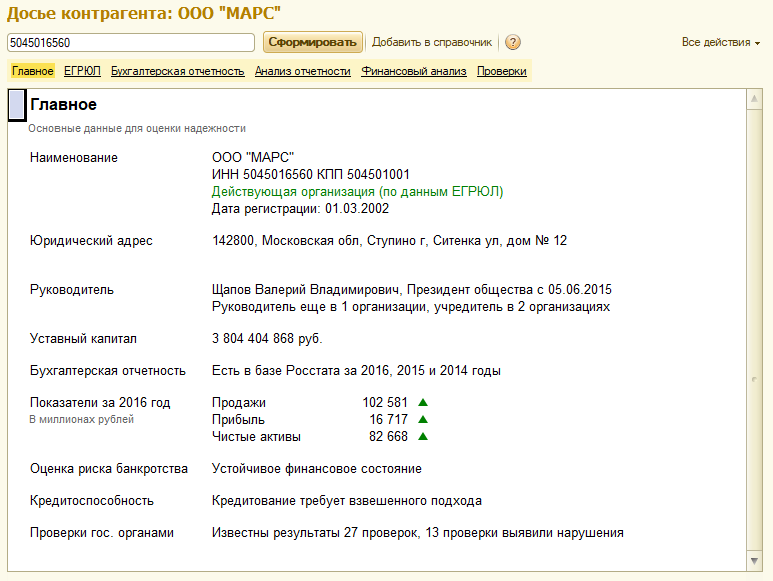Click Добавить в справочник
The height and width of the screenshot is (581, 773).
pos(432,42)
